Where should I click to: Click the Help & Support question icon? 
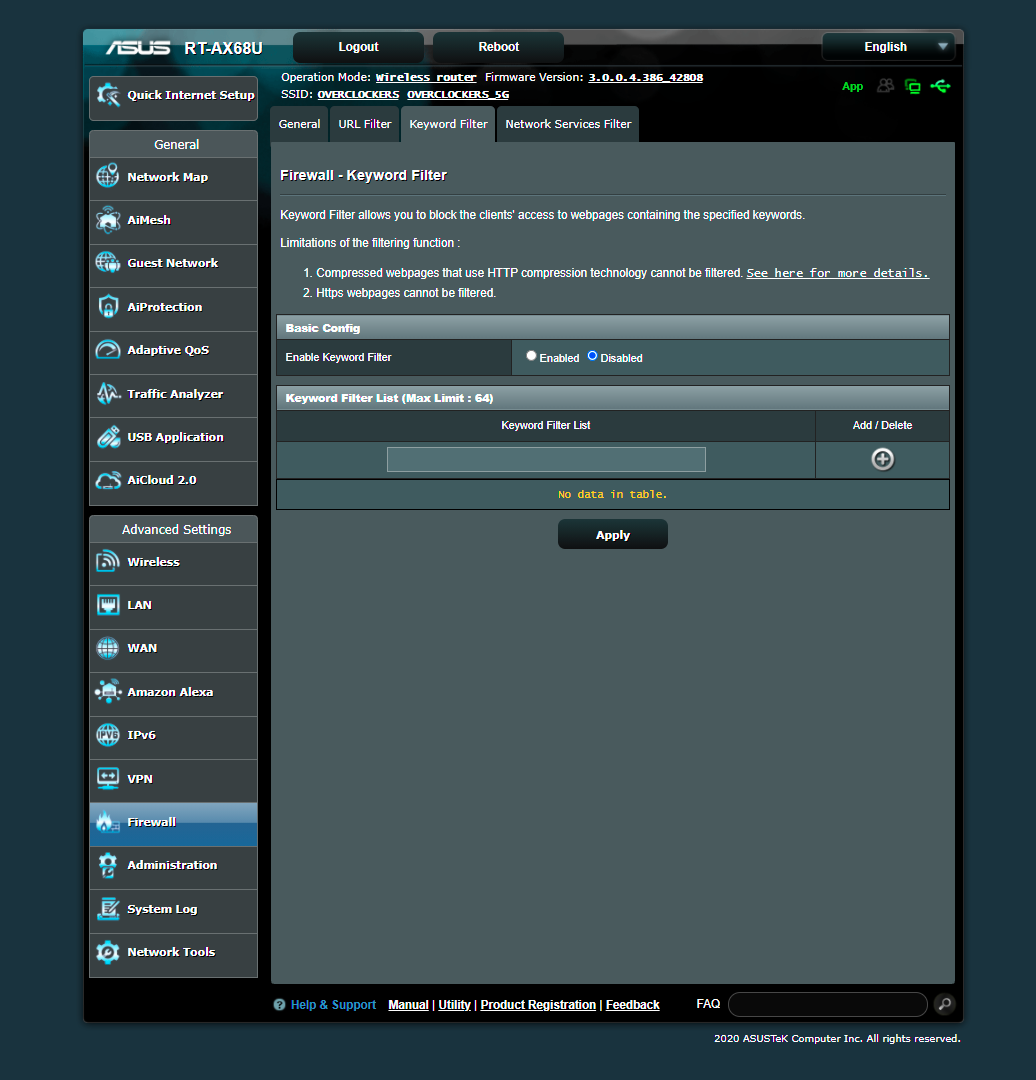point(279,1005)
